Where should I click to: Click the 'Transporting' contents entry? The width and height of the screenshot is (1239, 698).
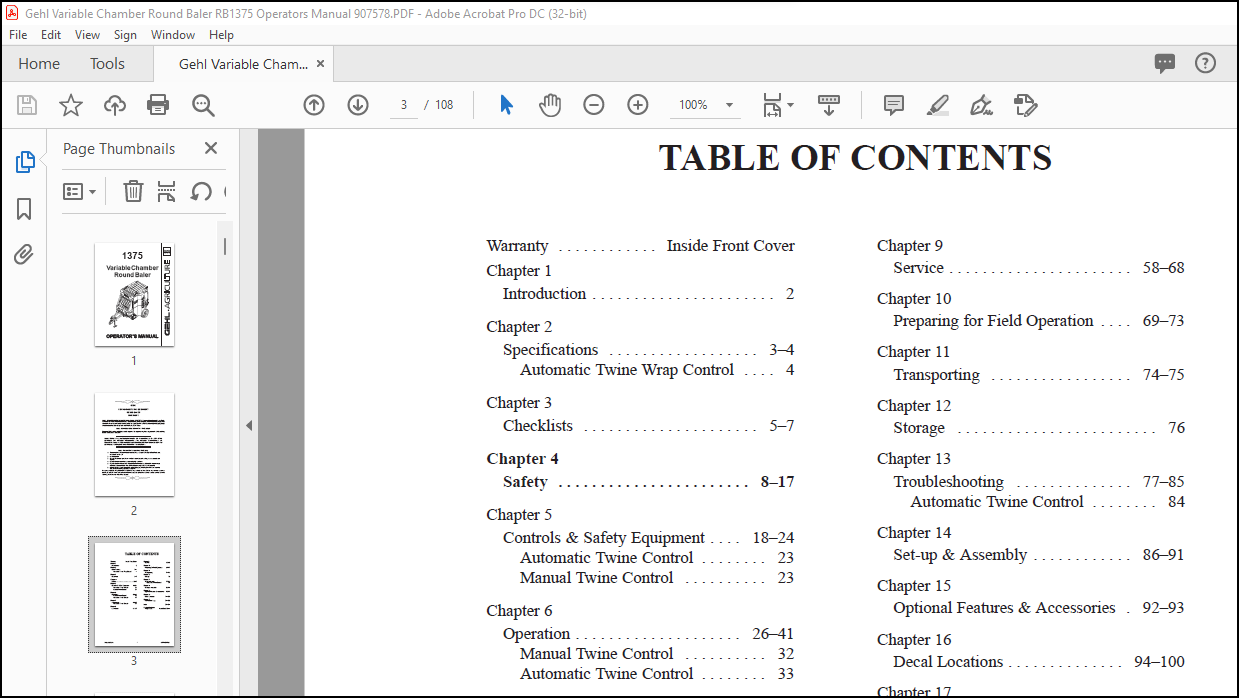(936, 375)
